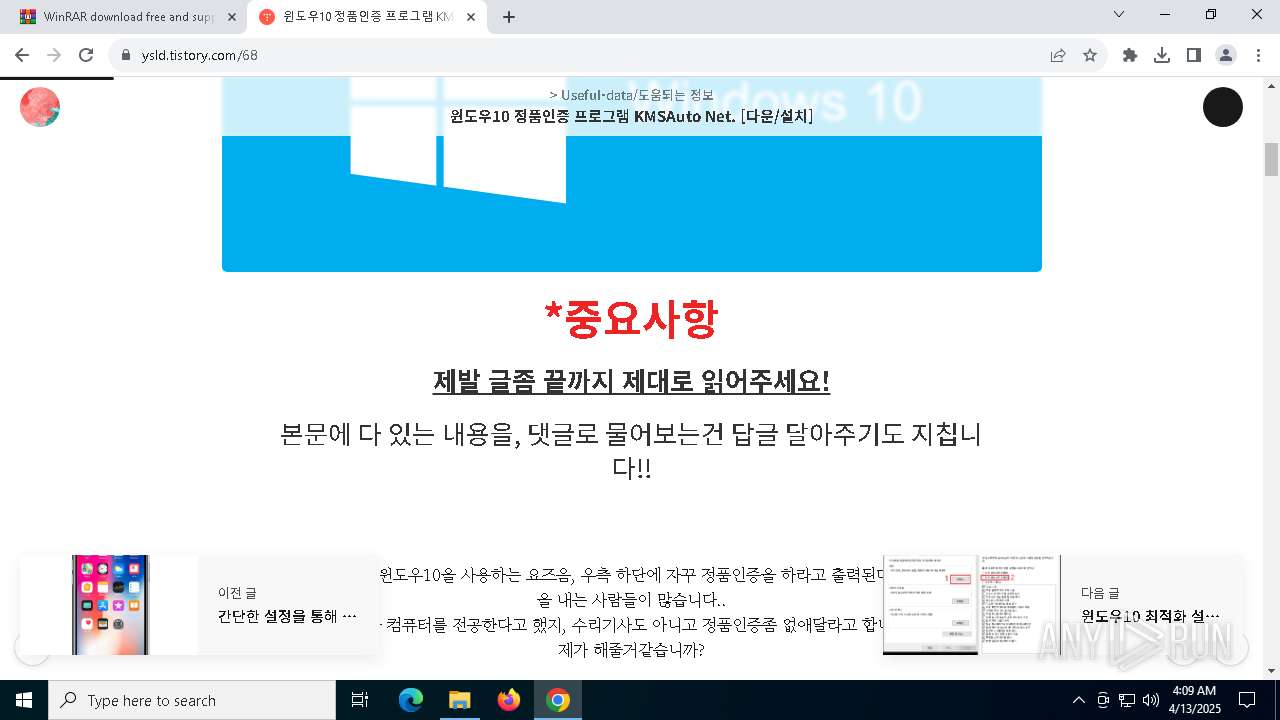Click underlined text 제발 글좀 끝까지 제대로 읽어주세요!

631,381
